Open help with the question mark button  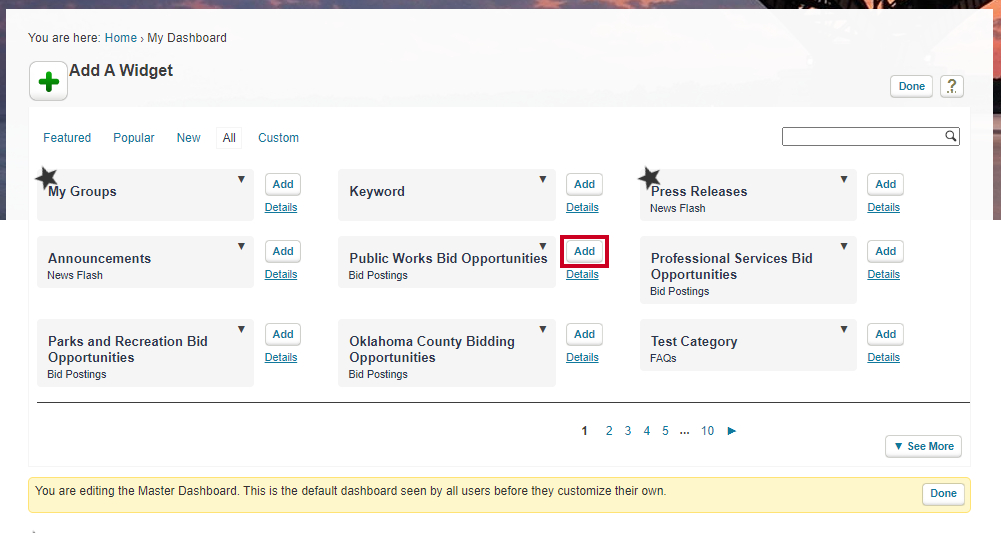click(x=951, y=86)
